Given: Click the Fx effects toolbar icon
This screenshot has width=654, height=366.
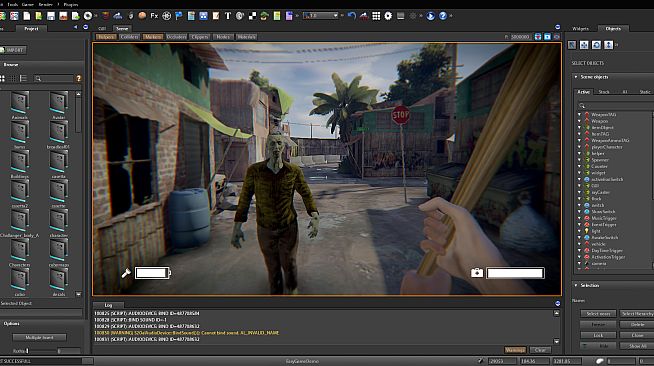Looking at the screenshot, I should [x=154, y=16].
